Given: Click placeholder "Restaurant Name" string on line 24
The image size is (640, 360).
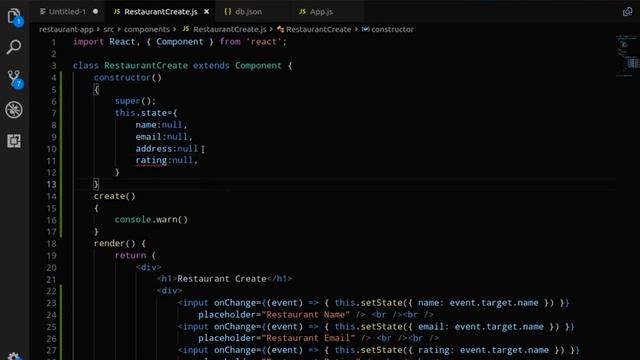Looking at the screenshot, I should click(305, 314).
